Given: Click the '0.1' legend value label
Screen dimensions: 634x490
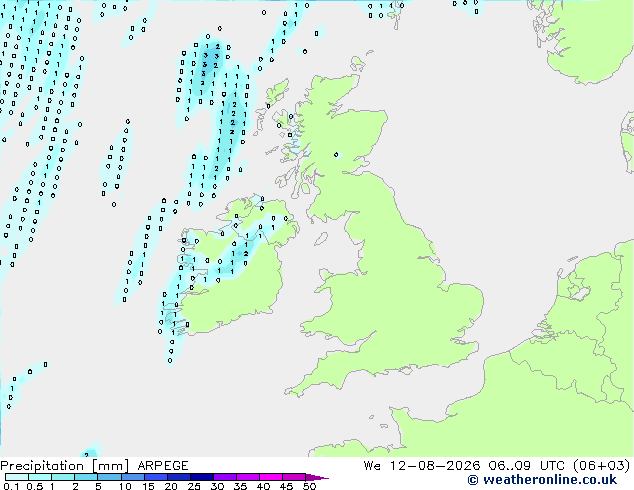Looking at the screenshot, I should click(11, 486).
